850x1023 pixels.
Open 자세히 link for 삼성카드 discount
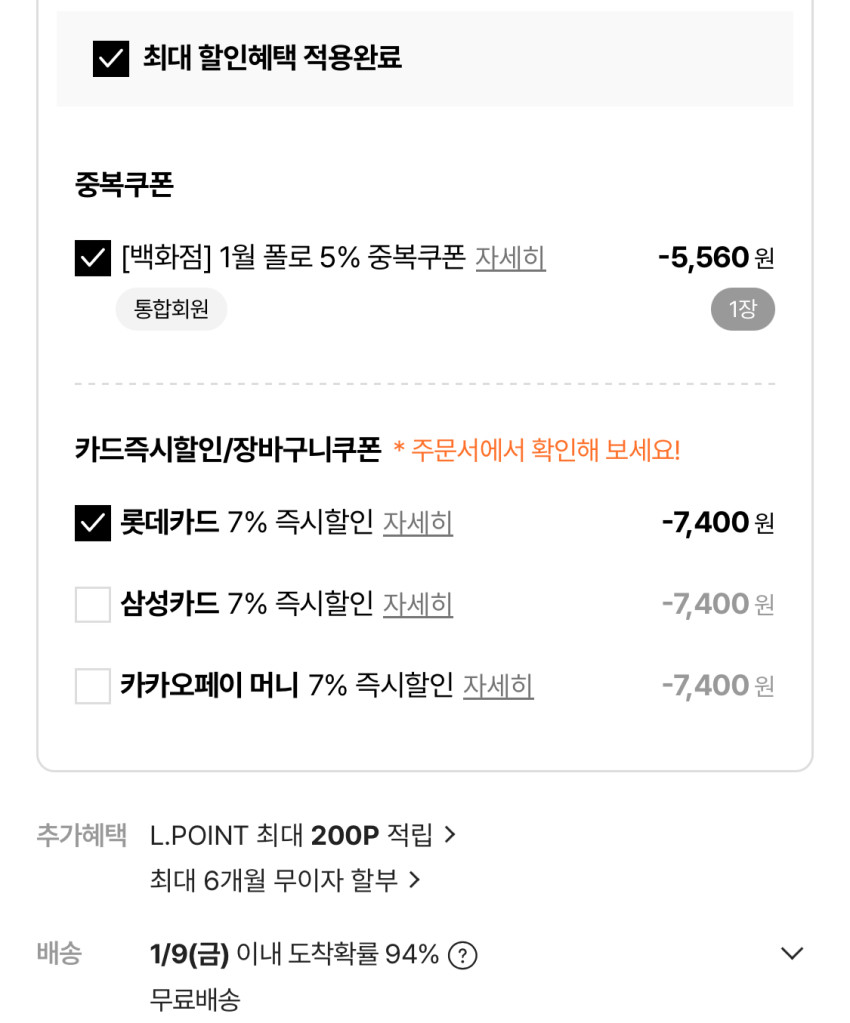point(418,604)
